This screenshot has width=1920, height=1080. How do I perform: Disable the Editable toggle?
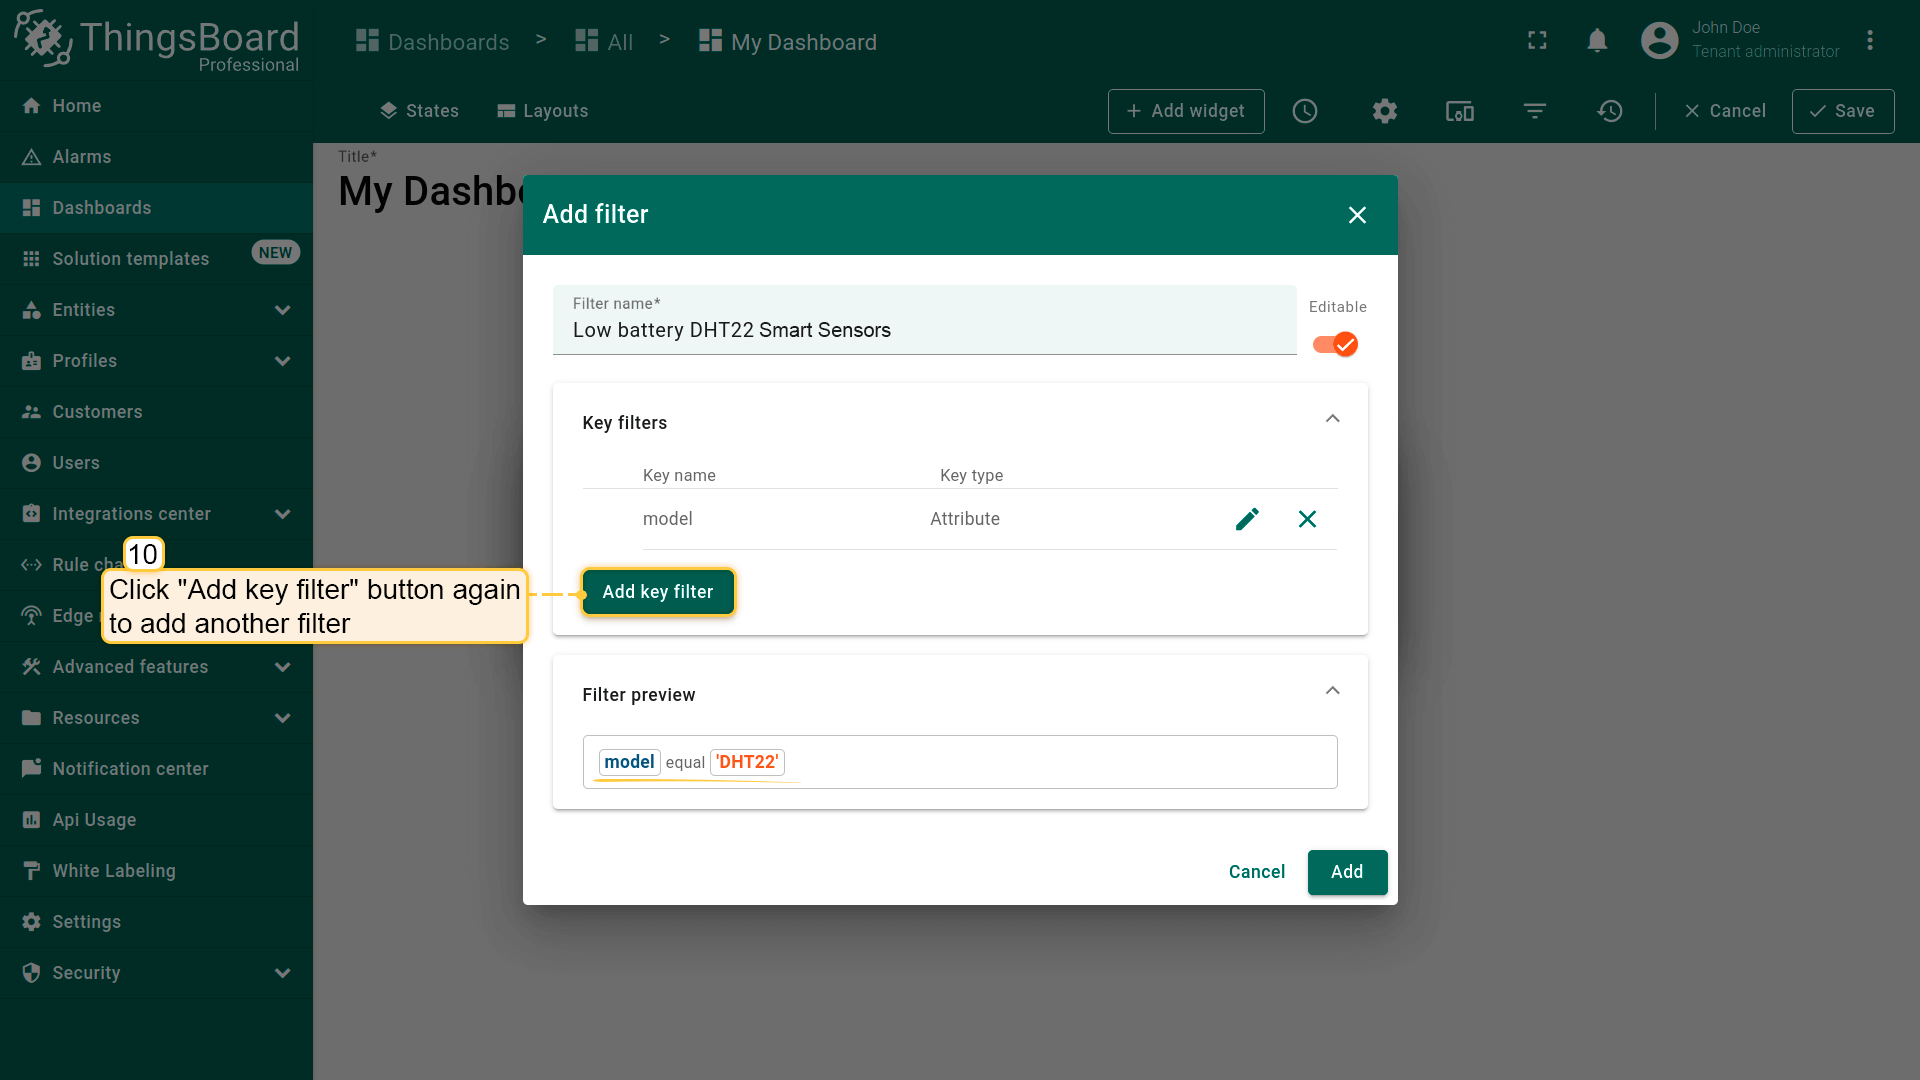tap(1336, 344)
